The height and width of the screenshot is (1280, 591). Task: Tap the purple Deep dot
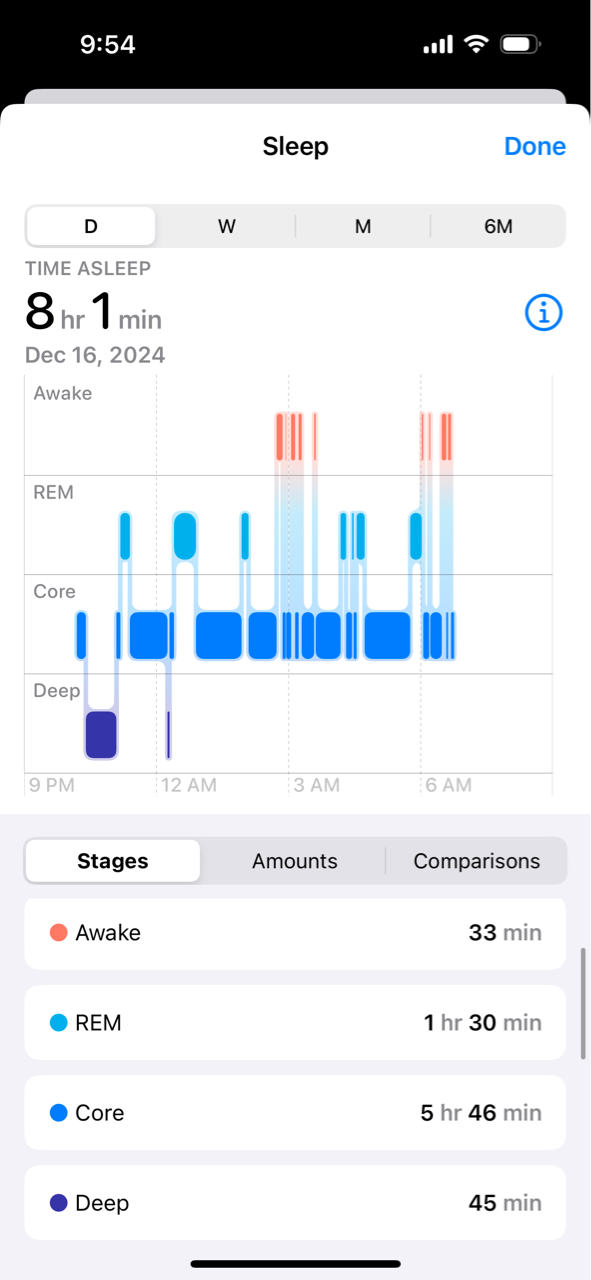tap(58, 1203)
